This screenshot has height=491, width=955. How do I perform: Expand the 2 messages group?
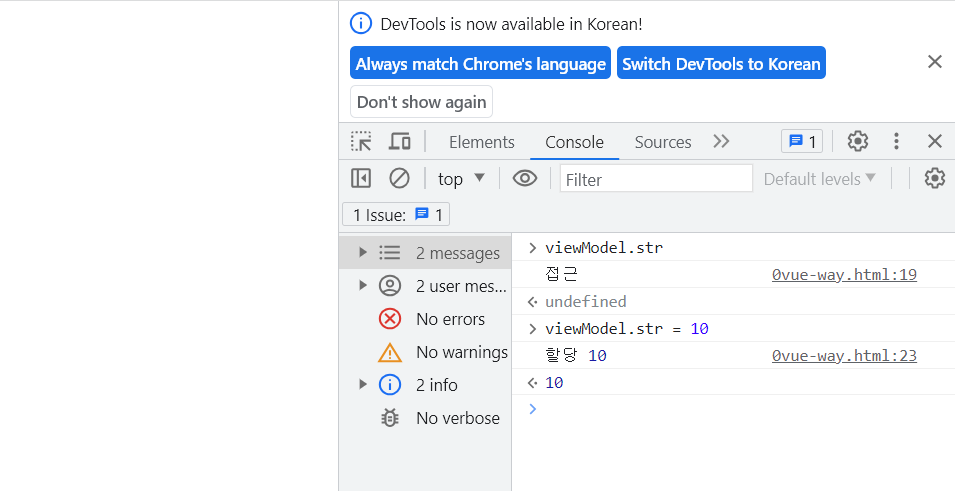click(x=363, y=252)
